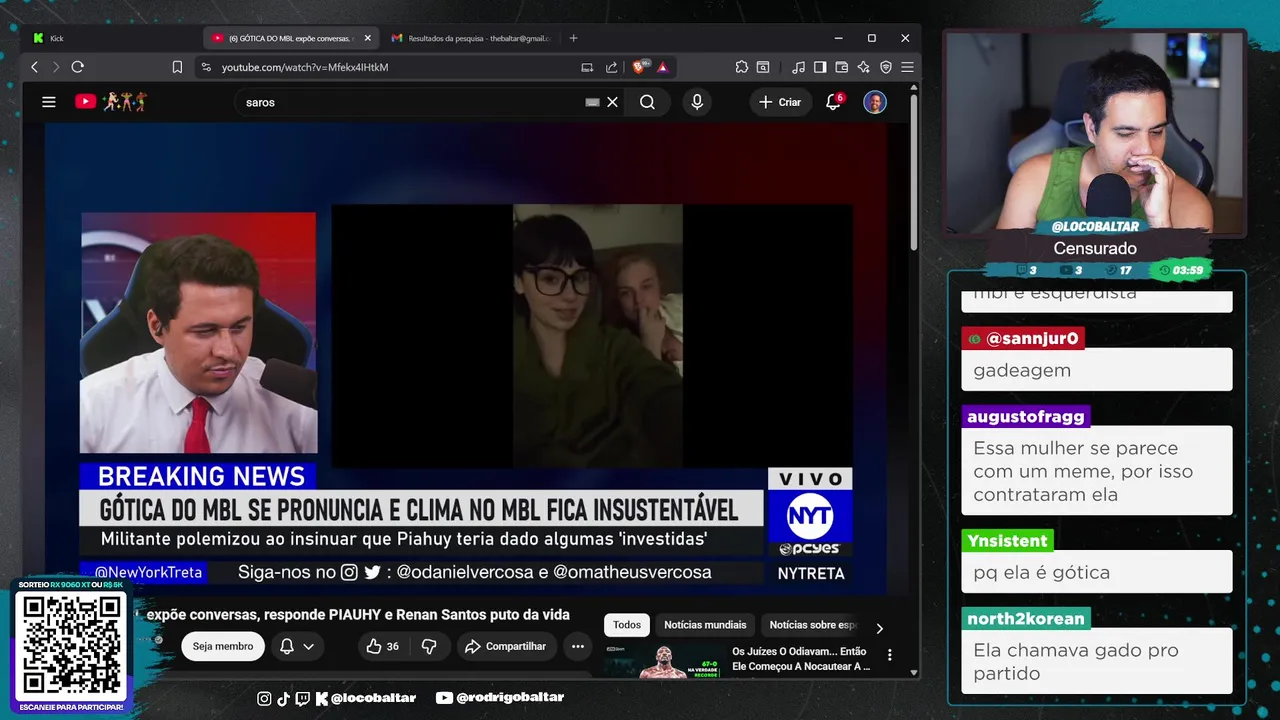Open the YouTube guide hamburger menu
The height and width of the screenshot is (720, 1280).
pos(48,102)
